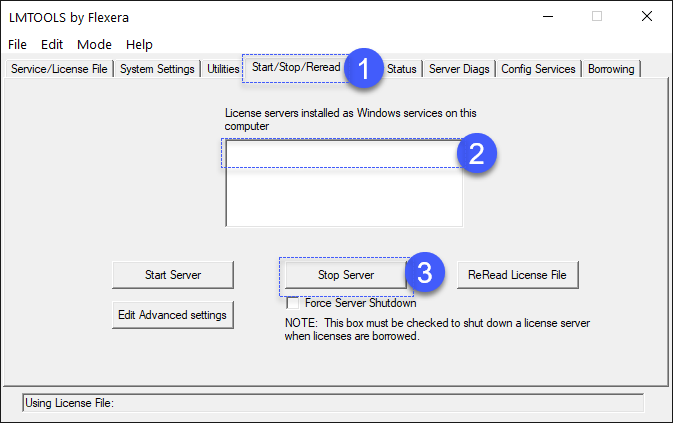Open the Edit menu

(x=52, y=44)
